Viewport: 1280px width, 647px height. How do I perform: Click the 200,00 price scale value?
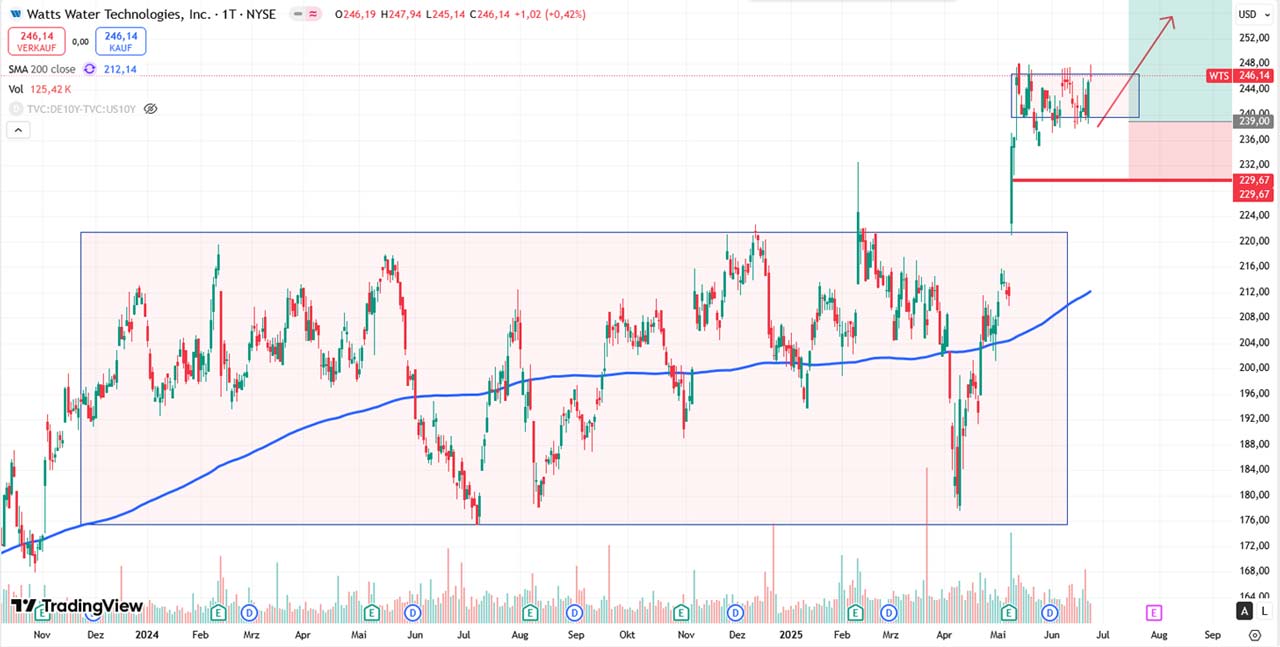(1253, 368)
